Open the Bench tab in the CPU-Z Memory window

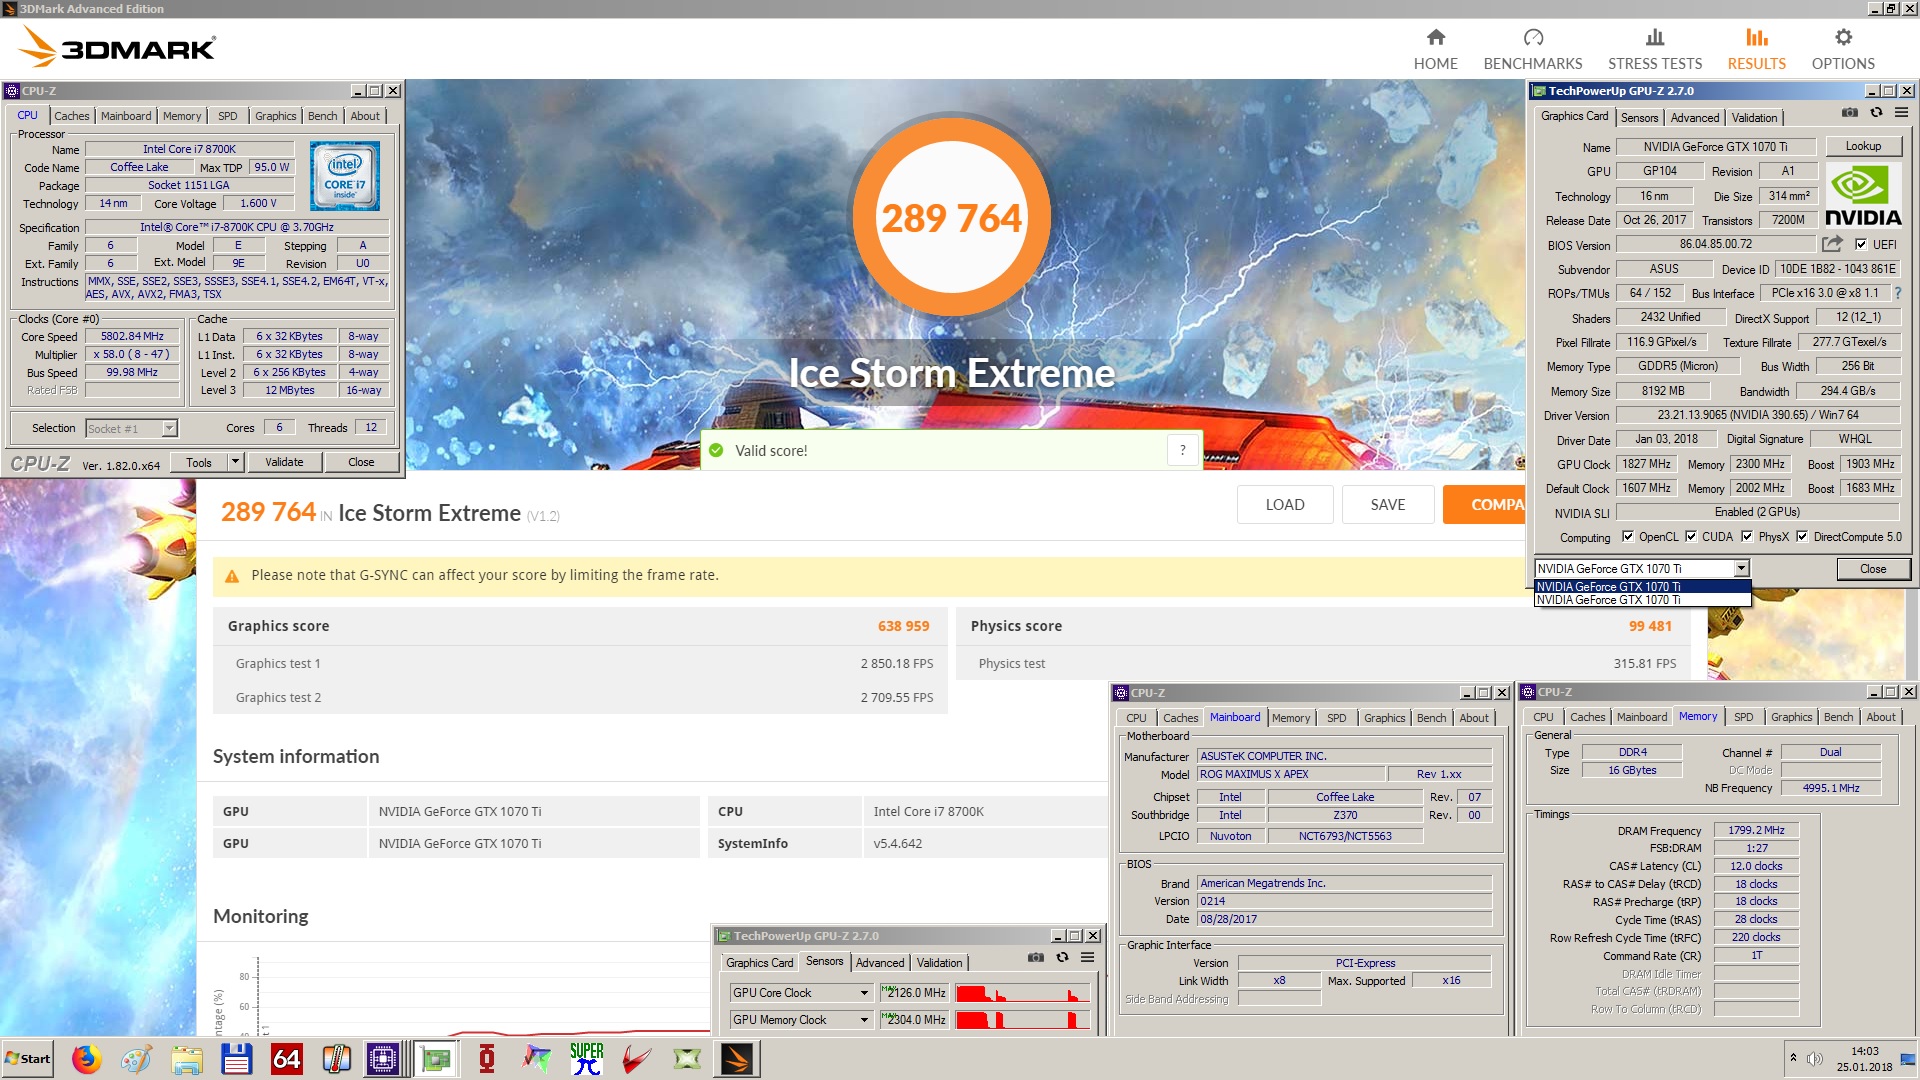[x=1838, y=717]
